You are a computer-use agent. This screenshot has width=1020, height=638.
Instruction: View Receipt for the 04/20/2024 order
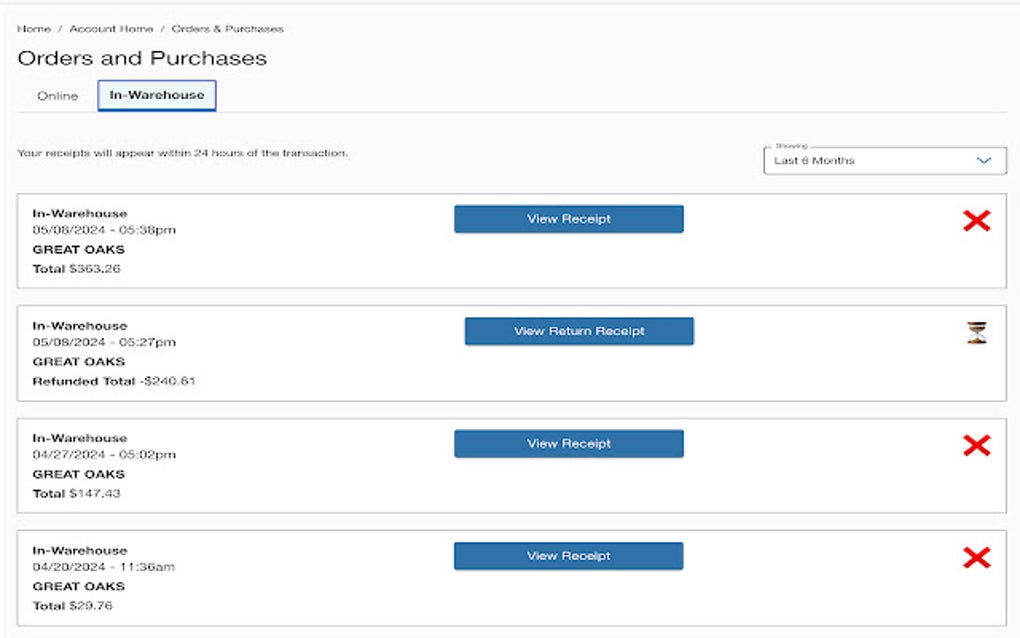click(x=568, y=556)
